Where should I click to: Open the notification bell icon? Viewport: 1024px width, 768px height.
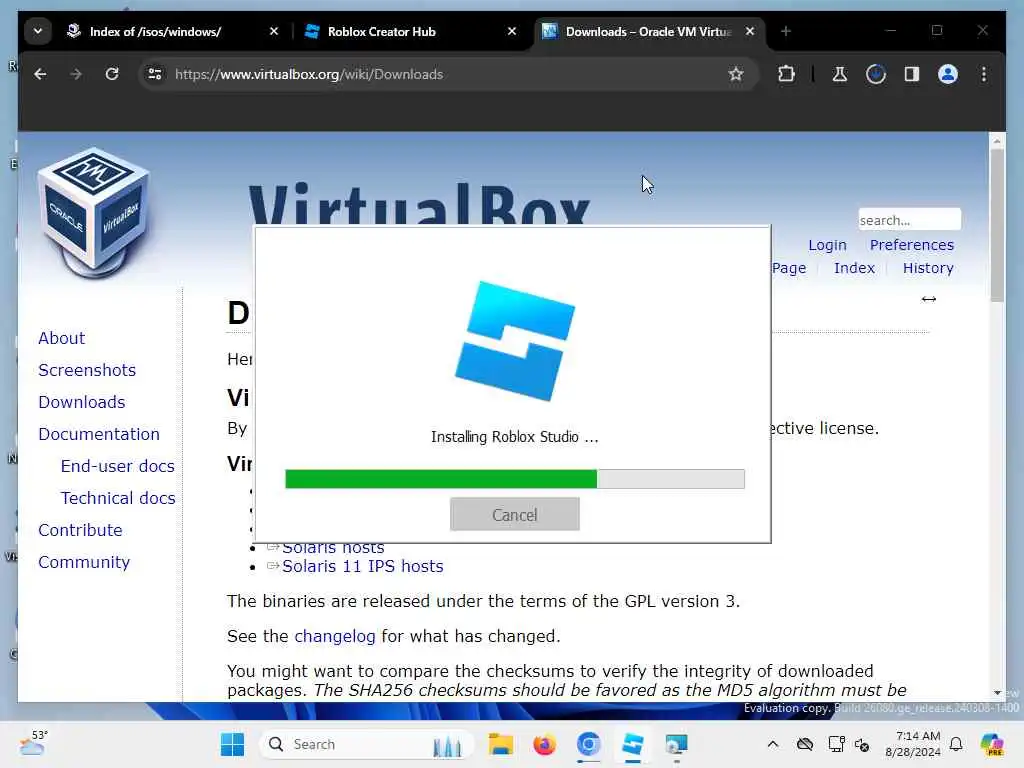coord(956,744)
